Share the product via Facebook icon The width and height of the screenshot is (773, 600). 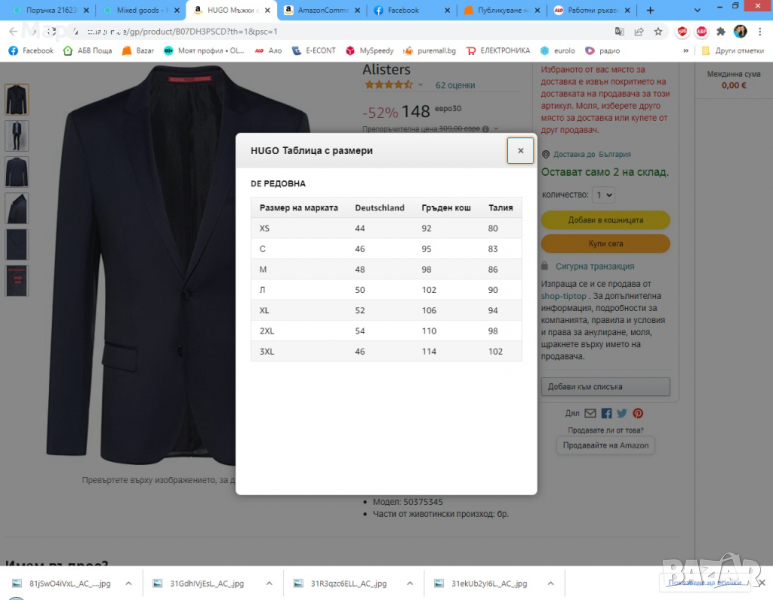pyautogui.click(x=606, y=413)
